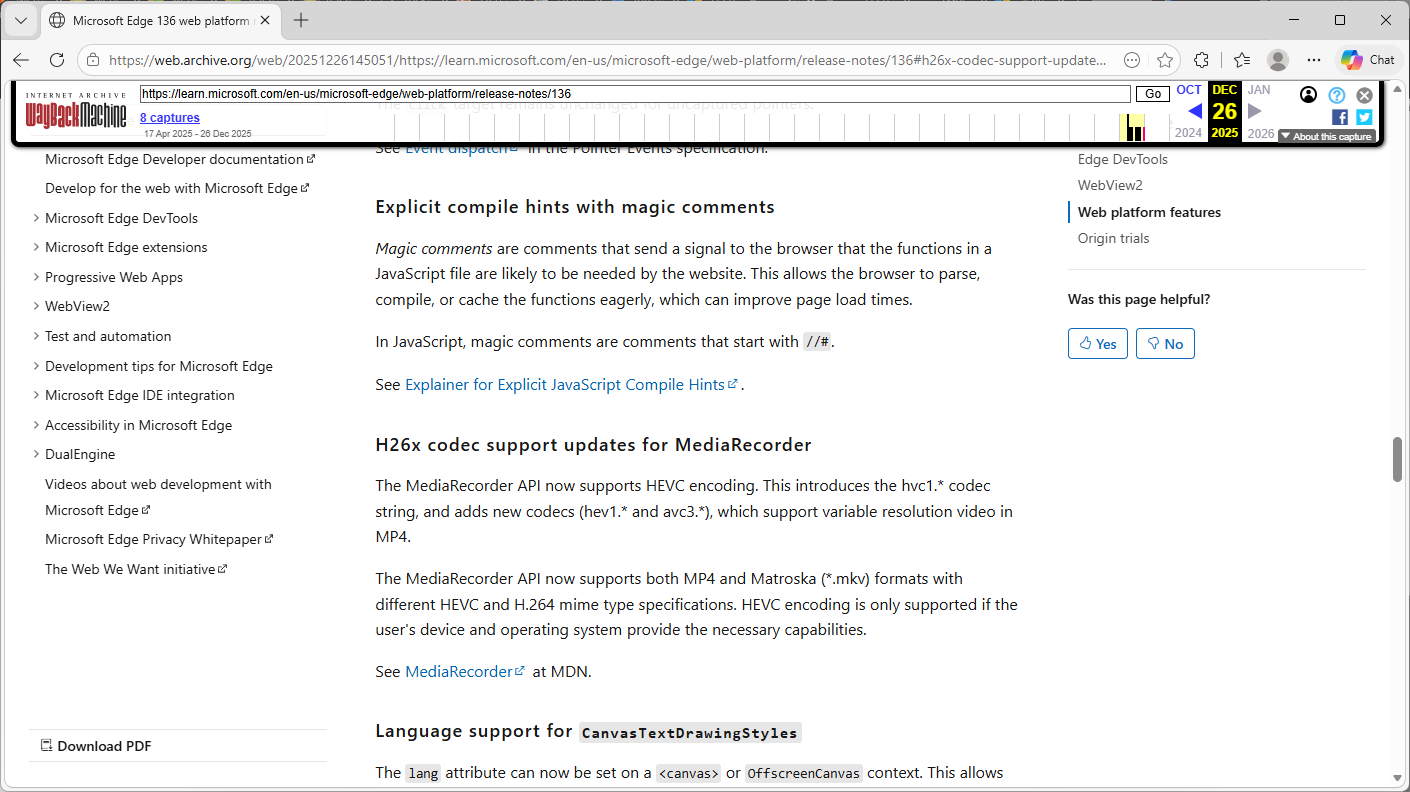Expand the WebView2 node in left navigation
The image size is (1410, 792).
coord(37,306)
